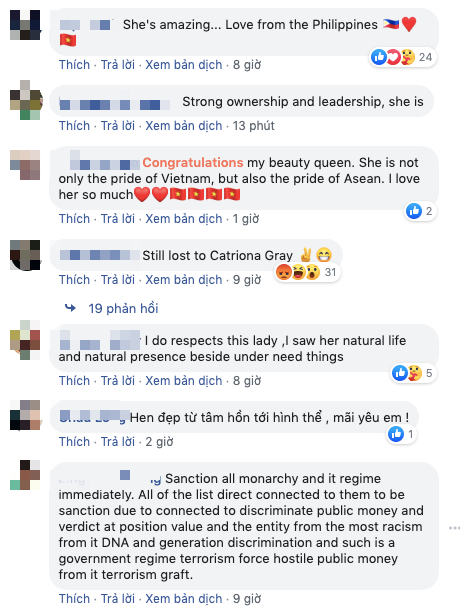Open the 13 phút timestamp link
The height and width of the screenshot is (616, 460).
coord(253,126)
